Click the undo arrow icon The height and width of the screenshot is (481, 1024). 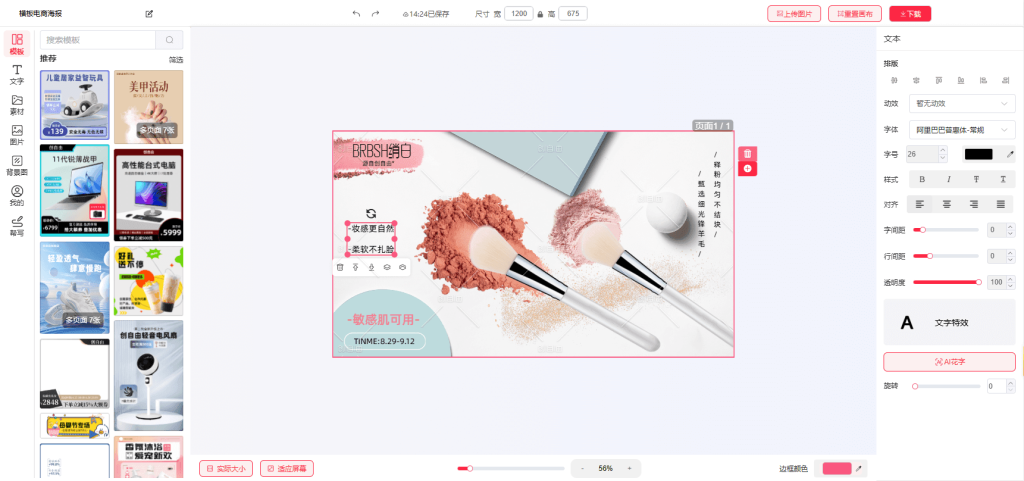pos(356,14)
